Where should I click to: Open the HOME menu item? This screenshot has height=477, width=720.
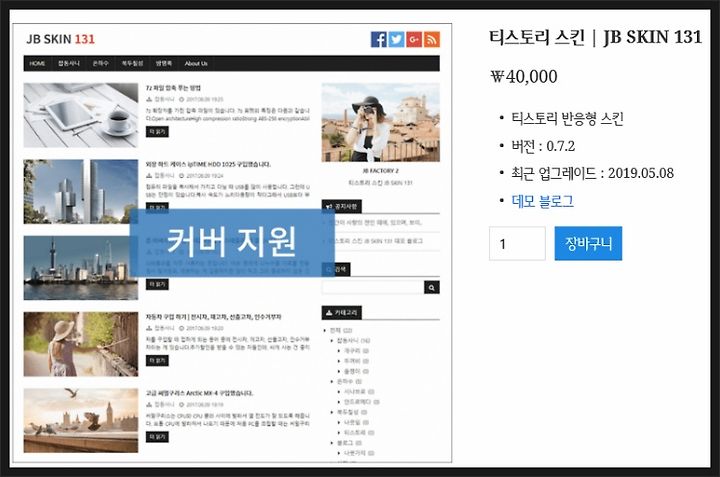point(37,63)
